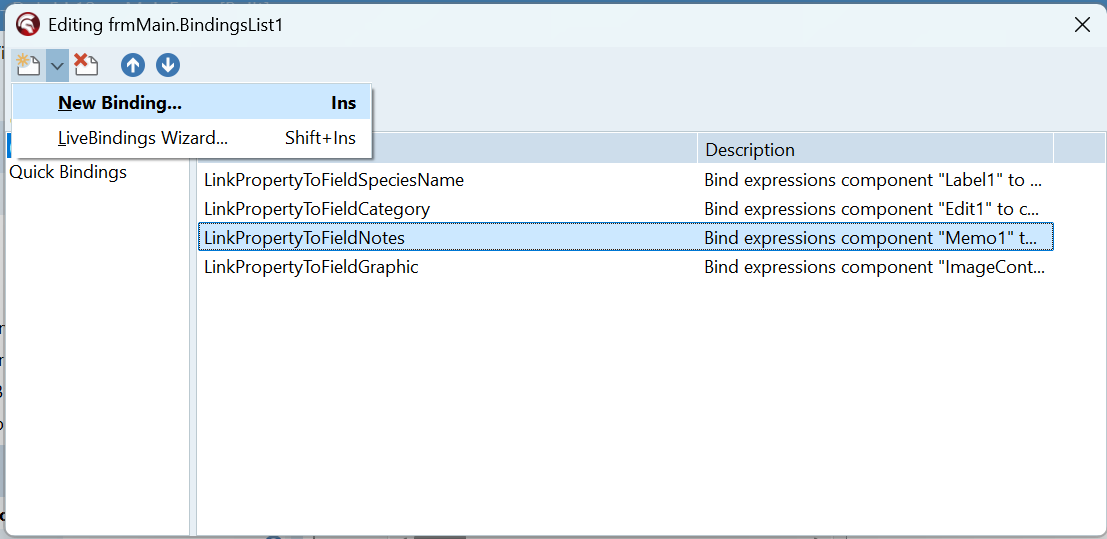Click the New Binding toolbar icon

click(27, 65)
